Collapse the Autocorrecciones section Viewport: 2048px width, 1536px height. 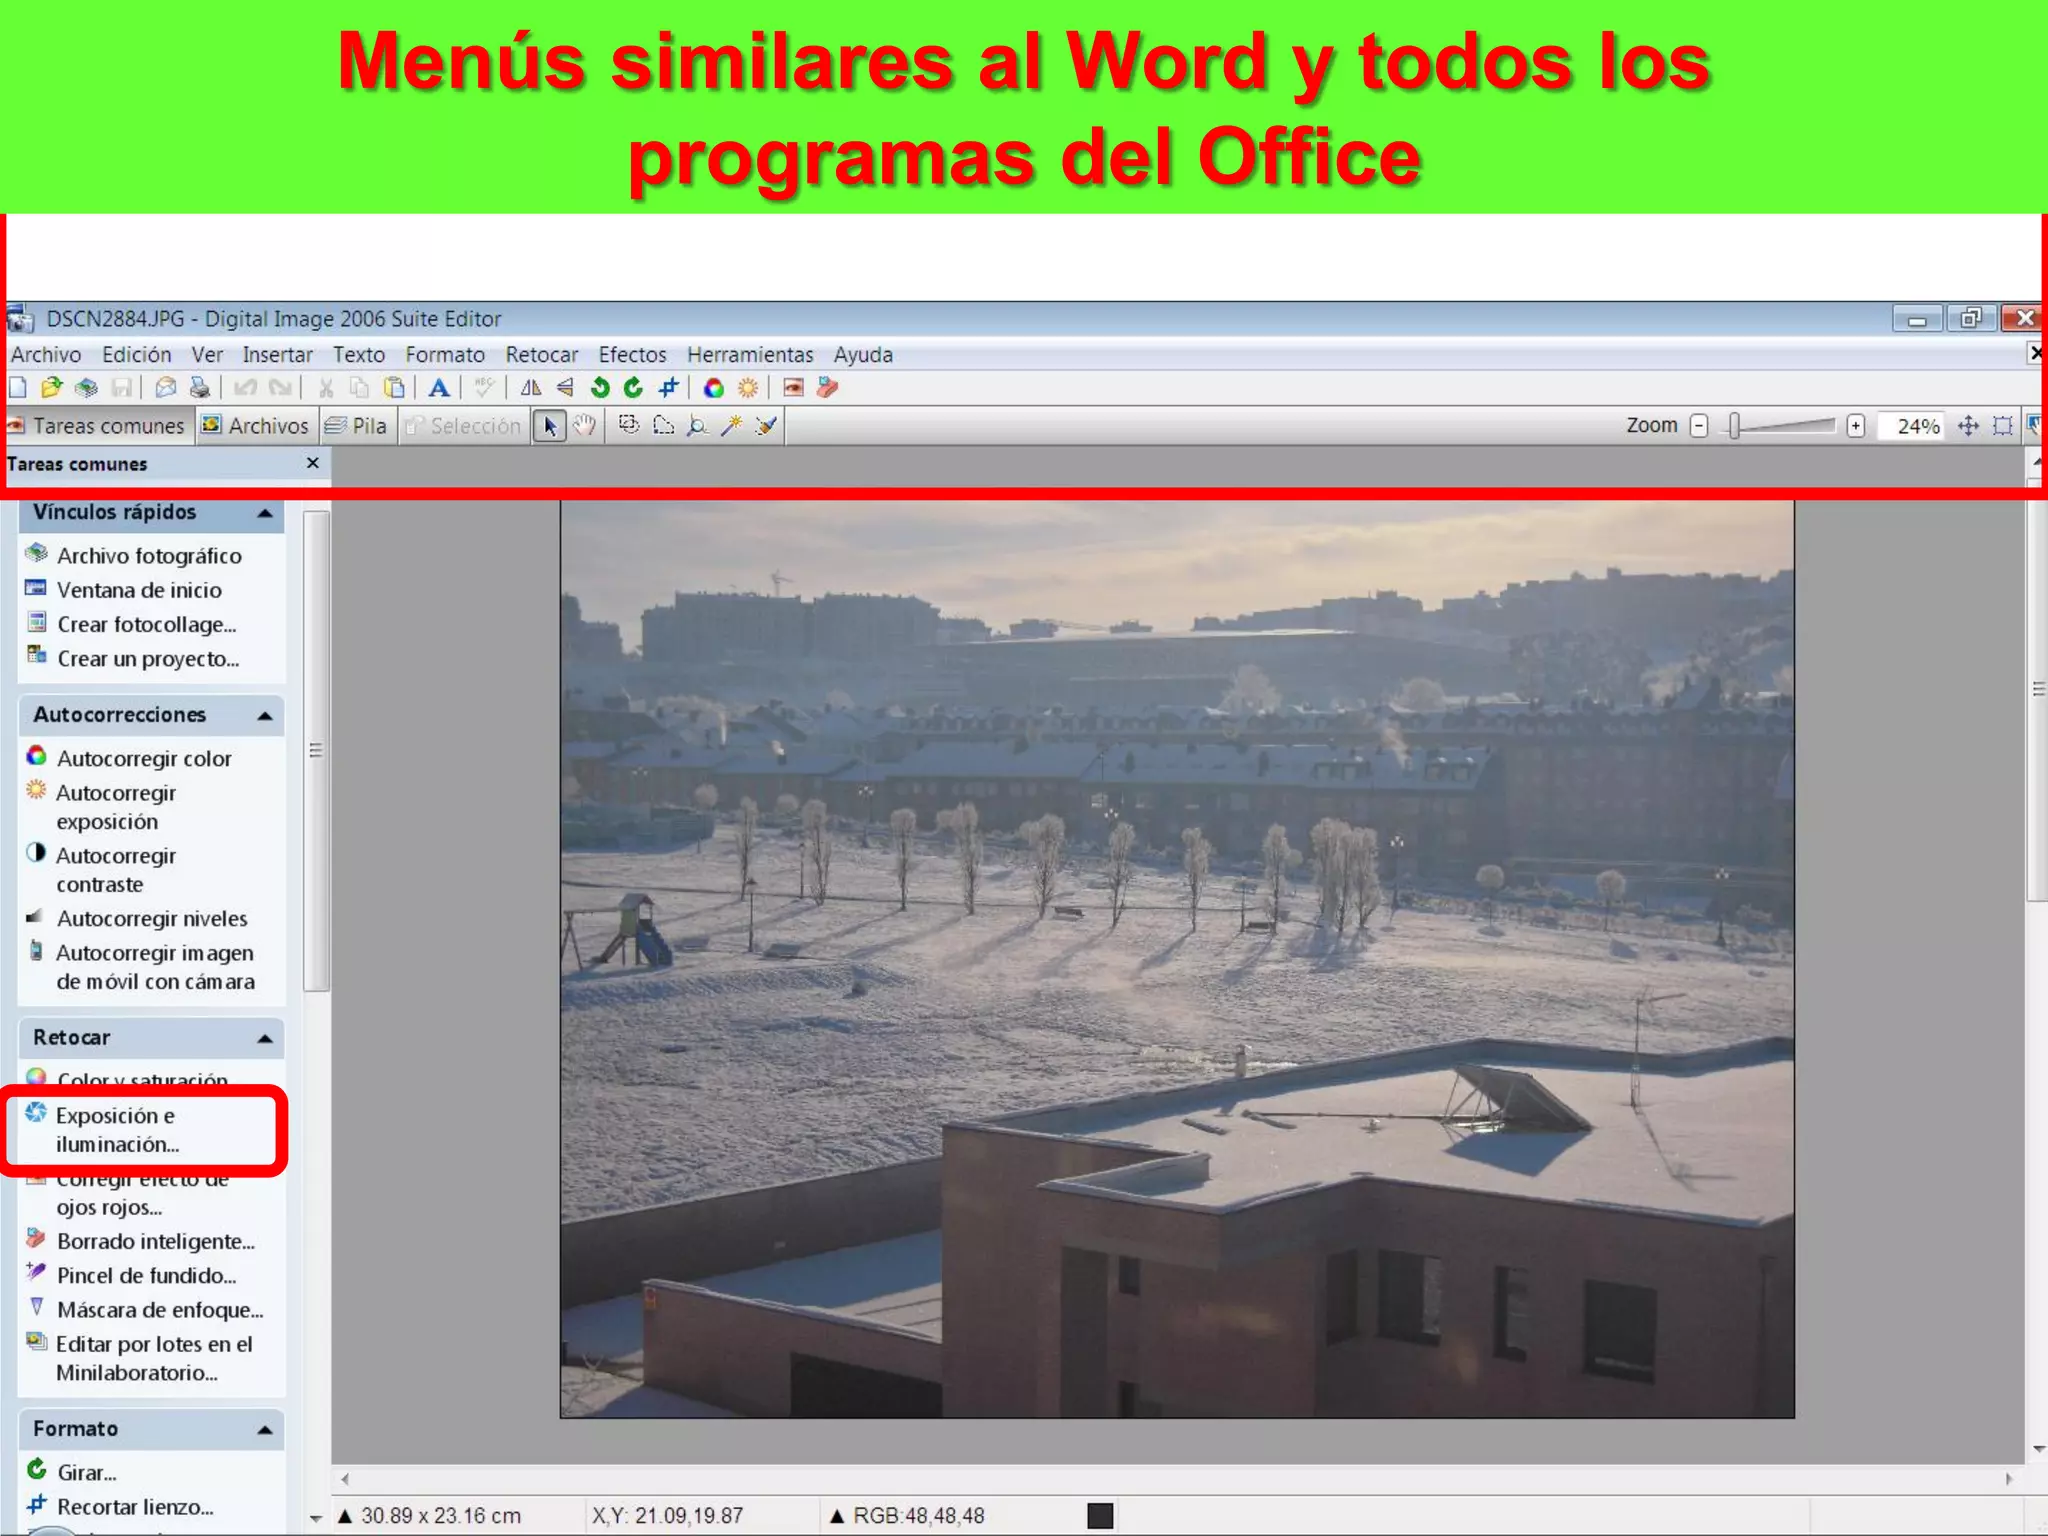[265, 716]
